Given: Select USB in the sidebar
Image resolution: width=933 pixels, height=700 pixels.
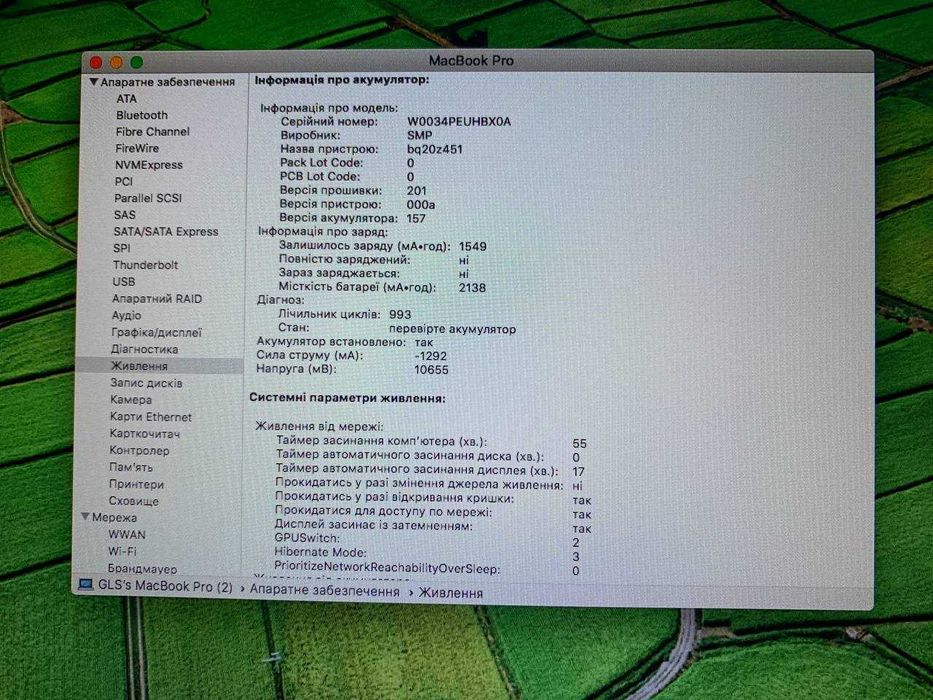Looking at the screenshot, I should [124, 282].
